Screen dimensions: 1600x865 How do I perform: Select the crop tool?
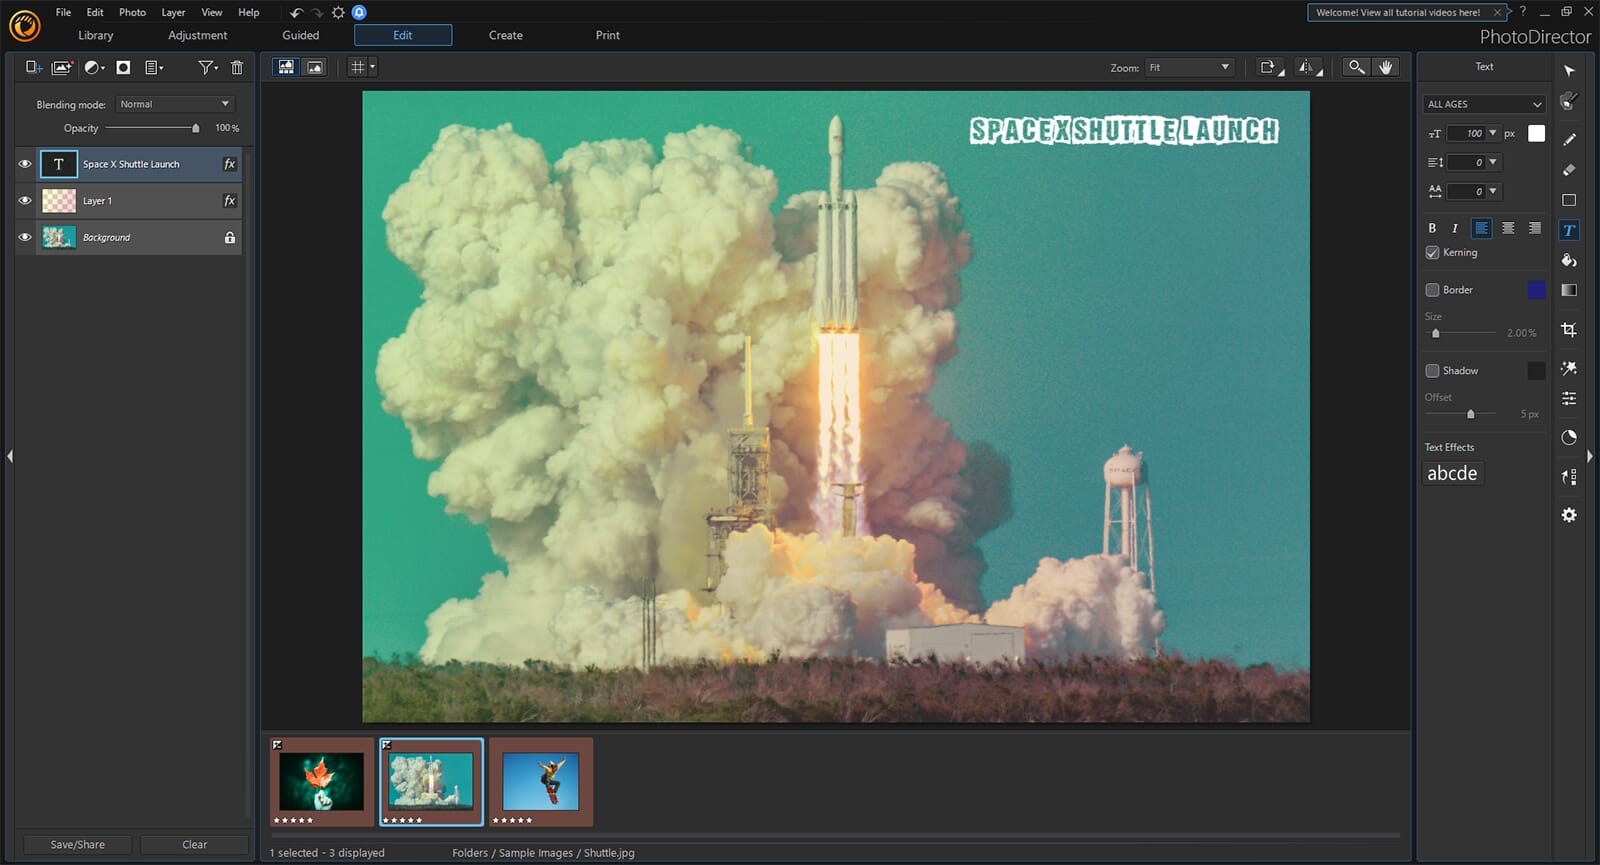pyautogui.click(x=1569, y=330)
